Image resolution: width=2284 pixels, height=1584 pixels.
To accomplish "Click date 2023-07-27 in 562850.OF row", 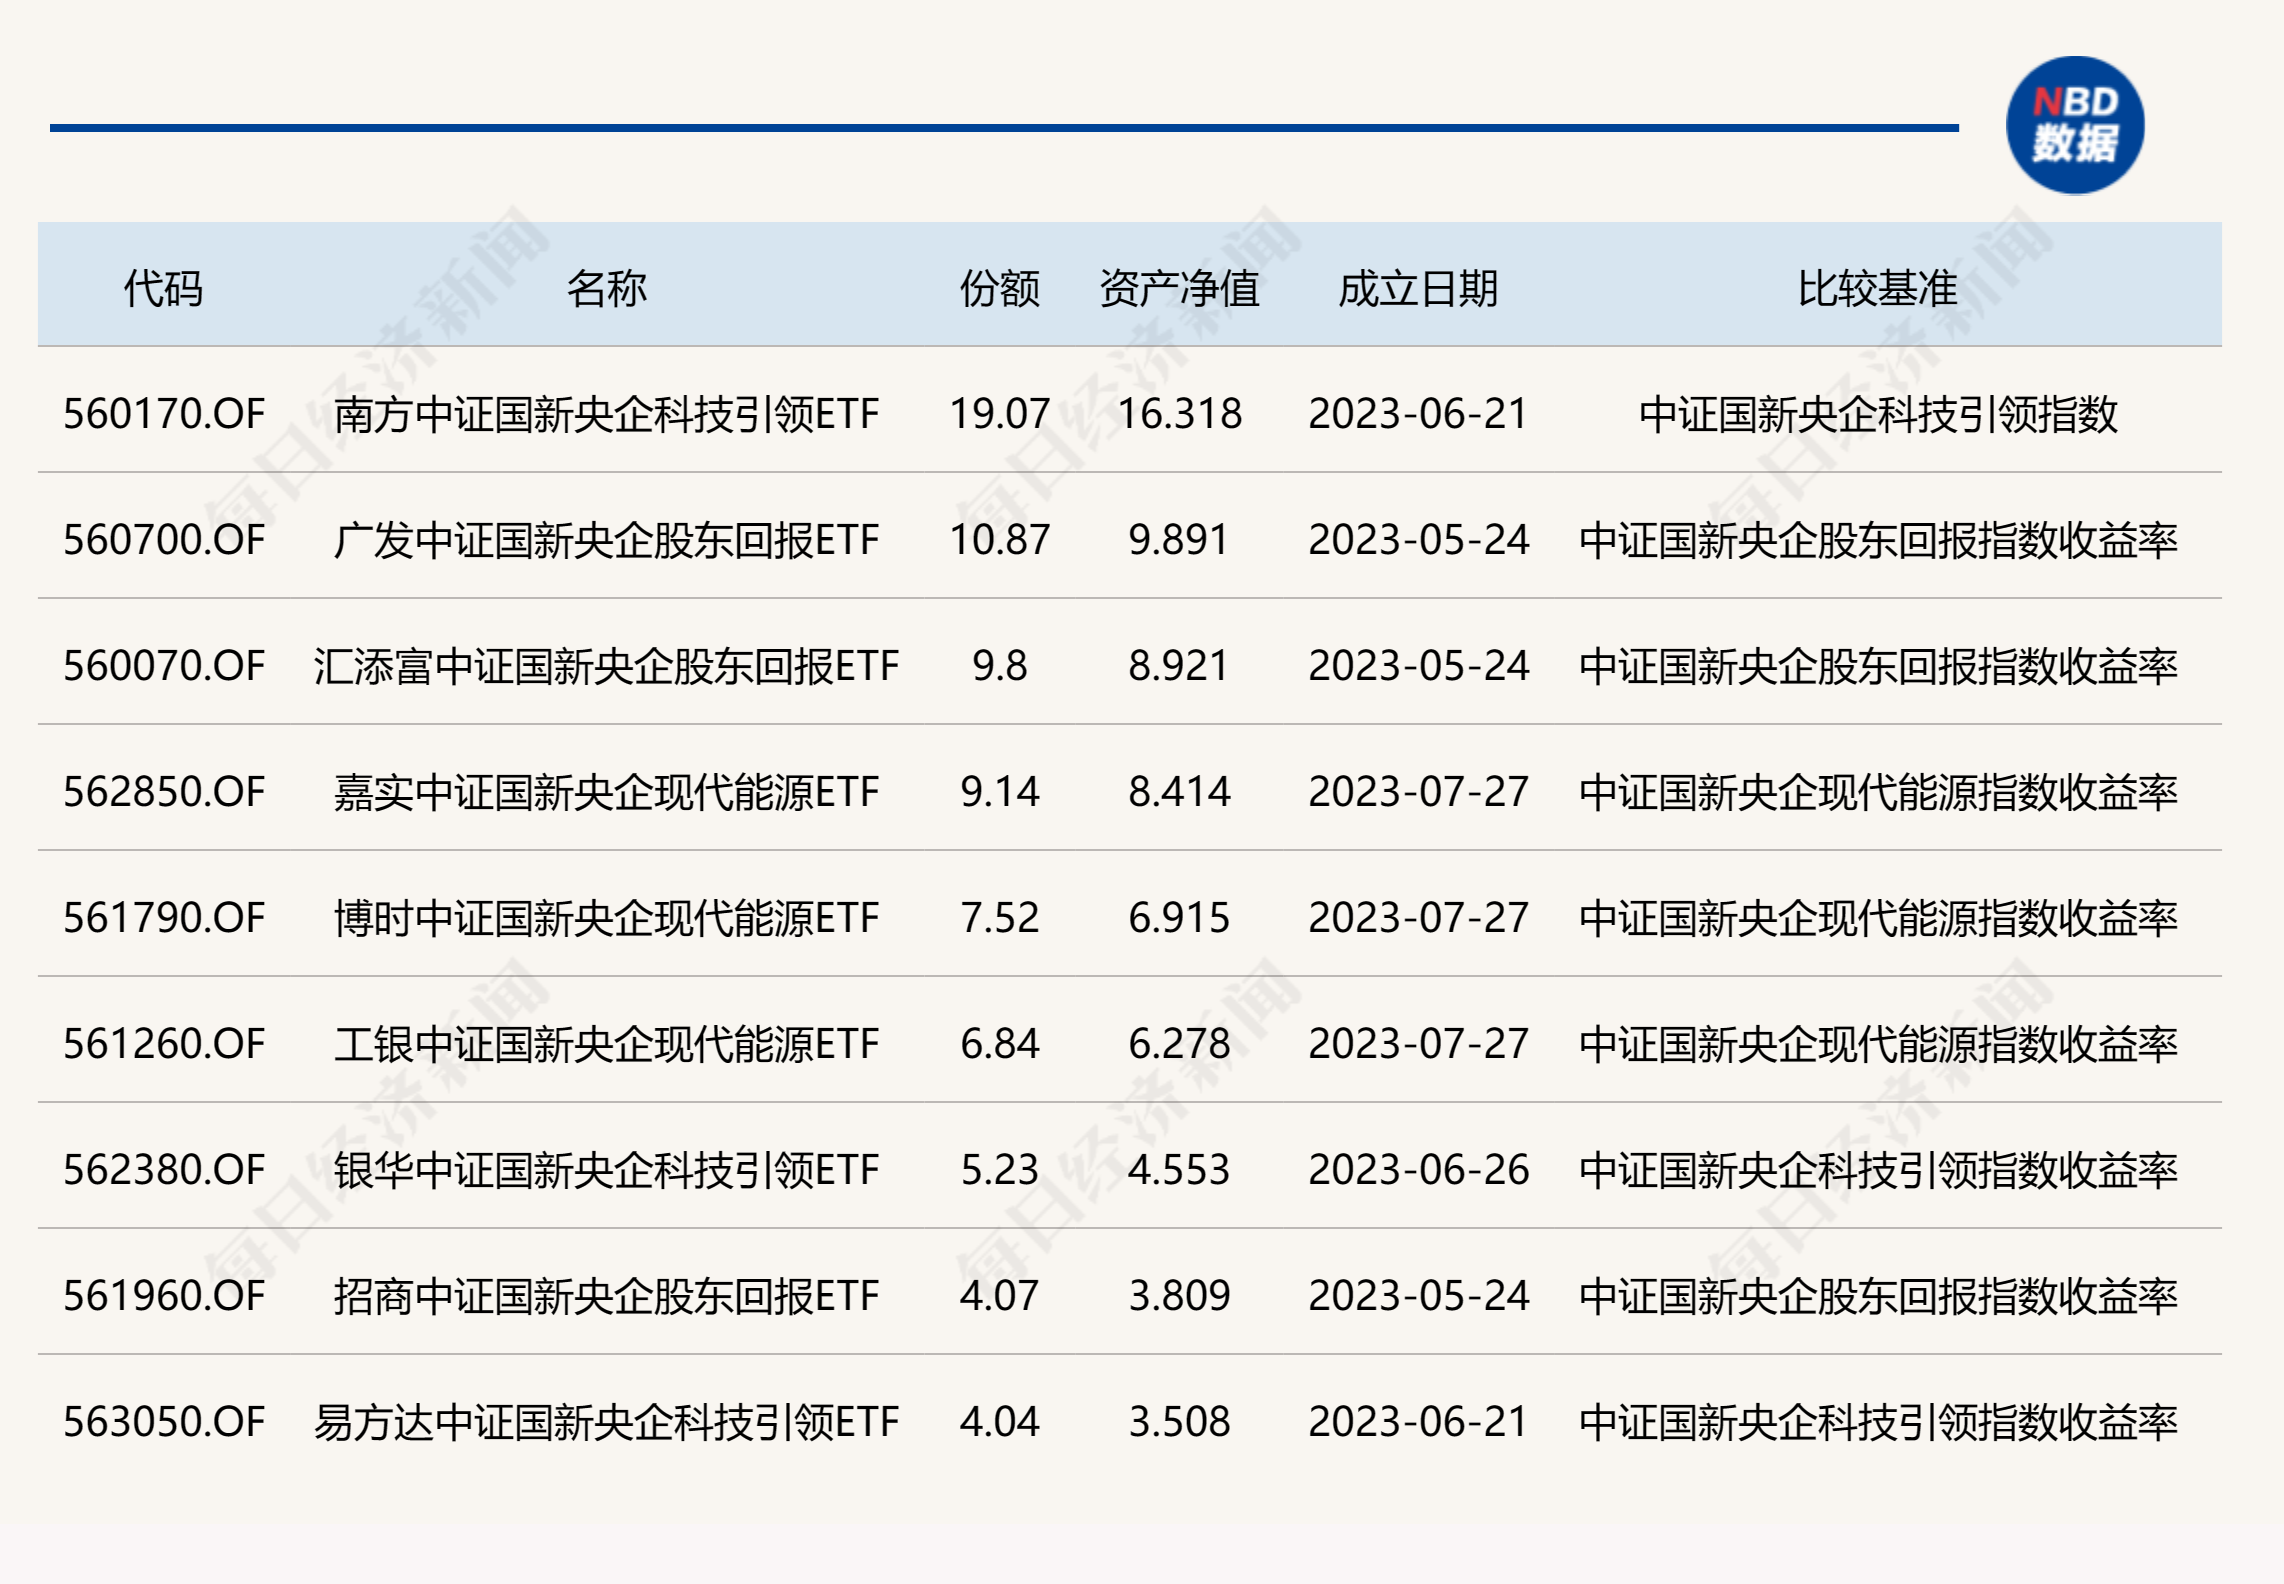I will point(1418,792).
